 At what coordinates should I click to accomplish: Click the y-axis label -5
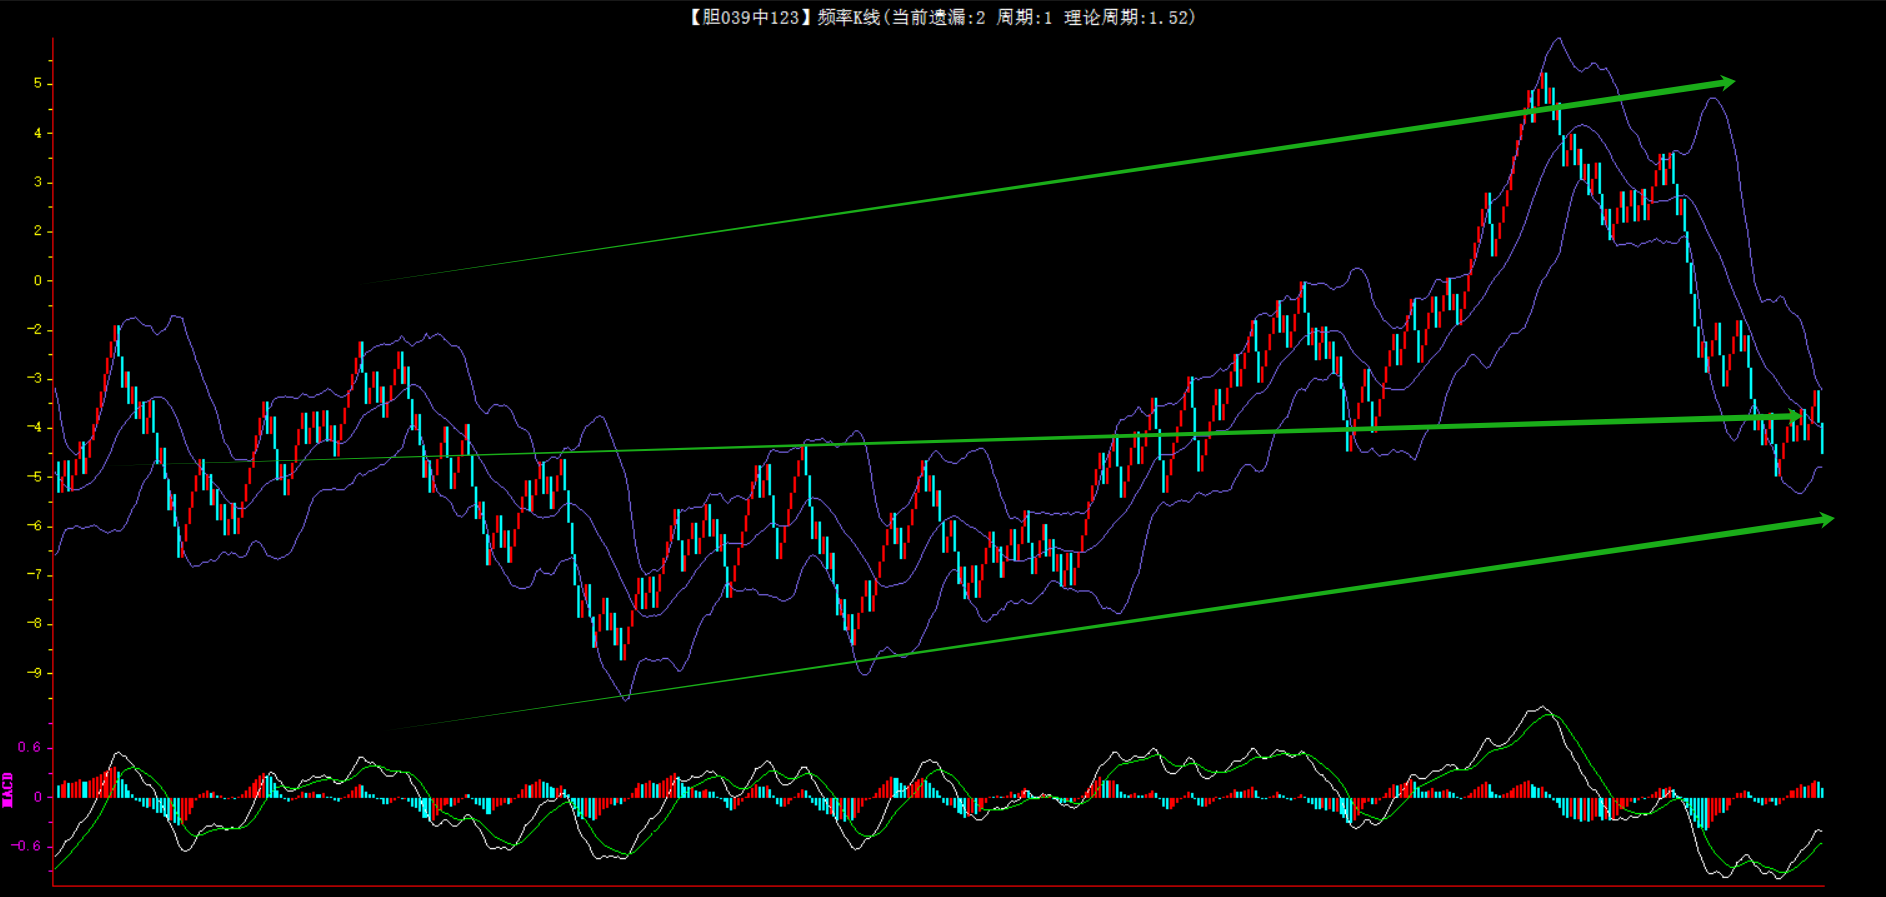pyautogui.click(x=35, y=477)
